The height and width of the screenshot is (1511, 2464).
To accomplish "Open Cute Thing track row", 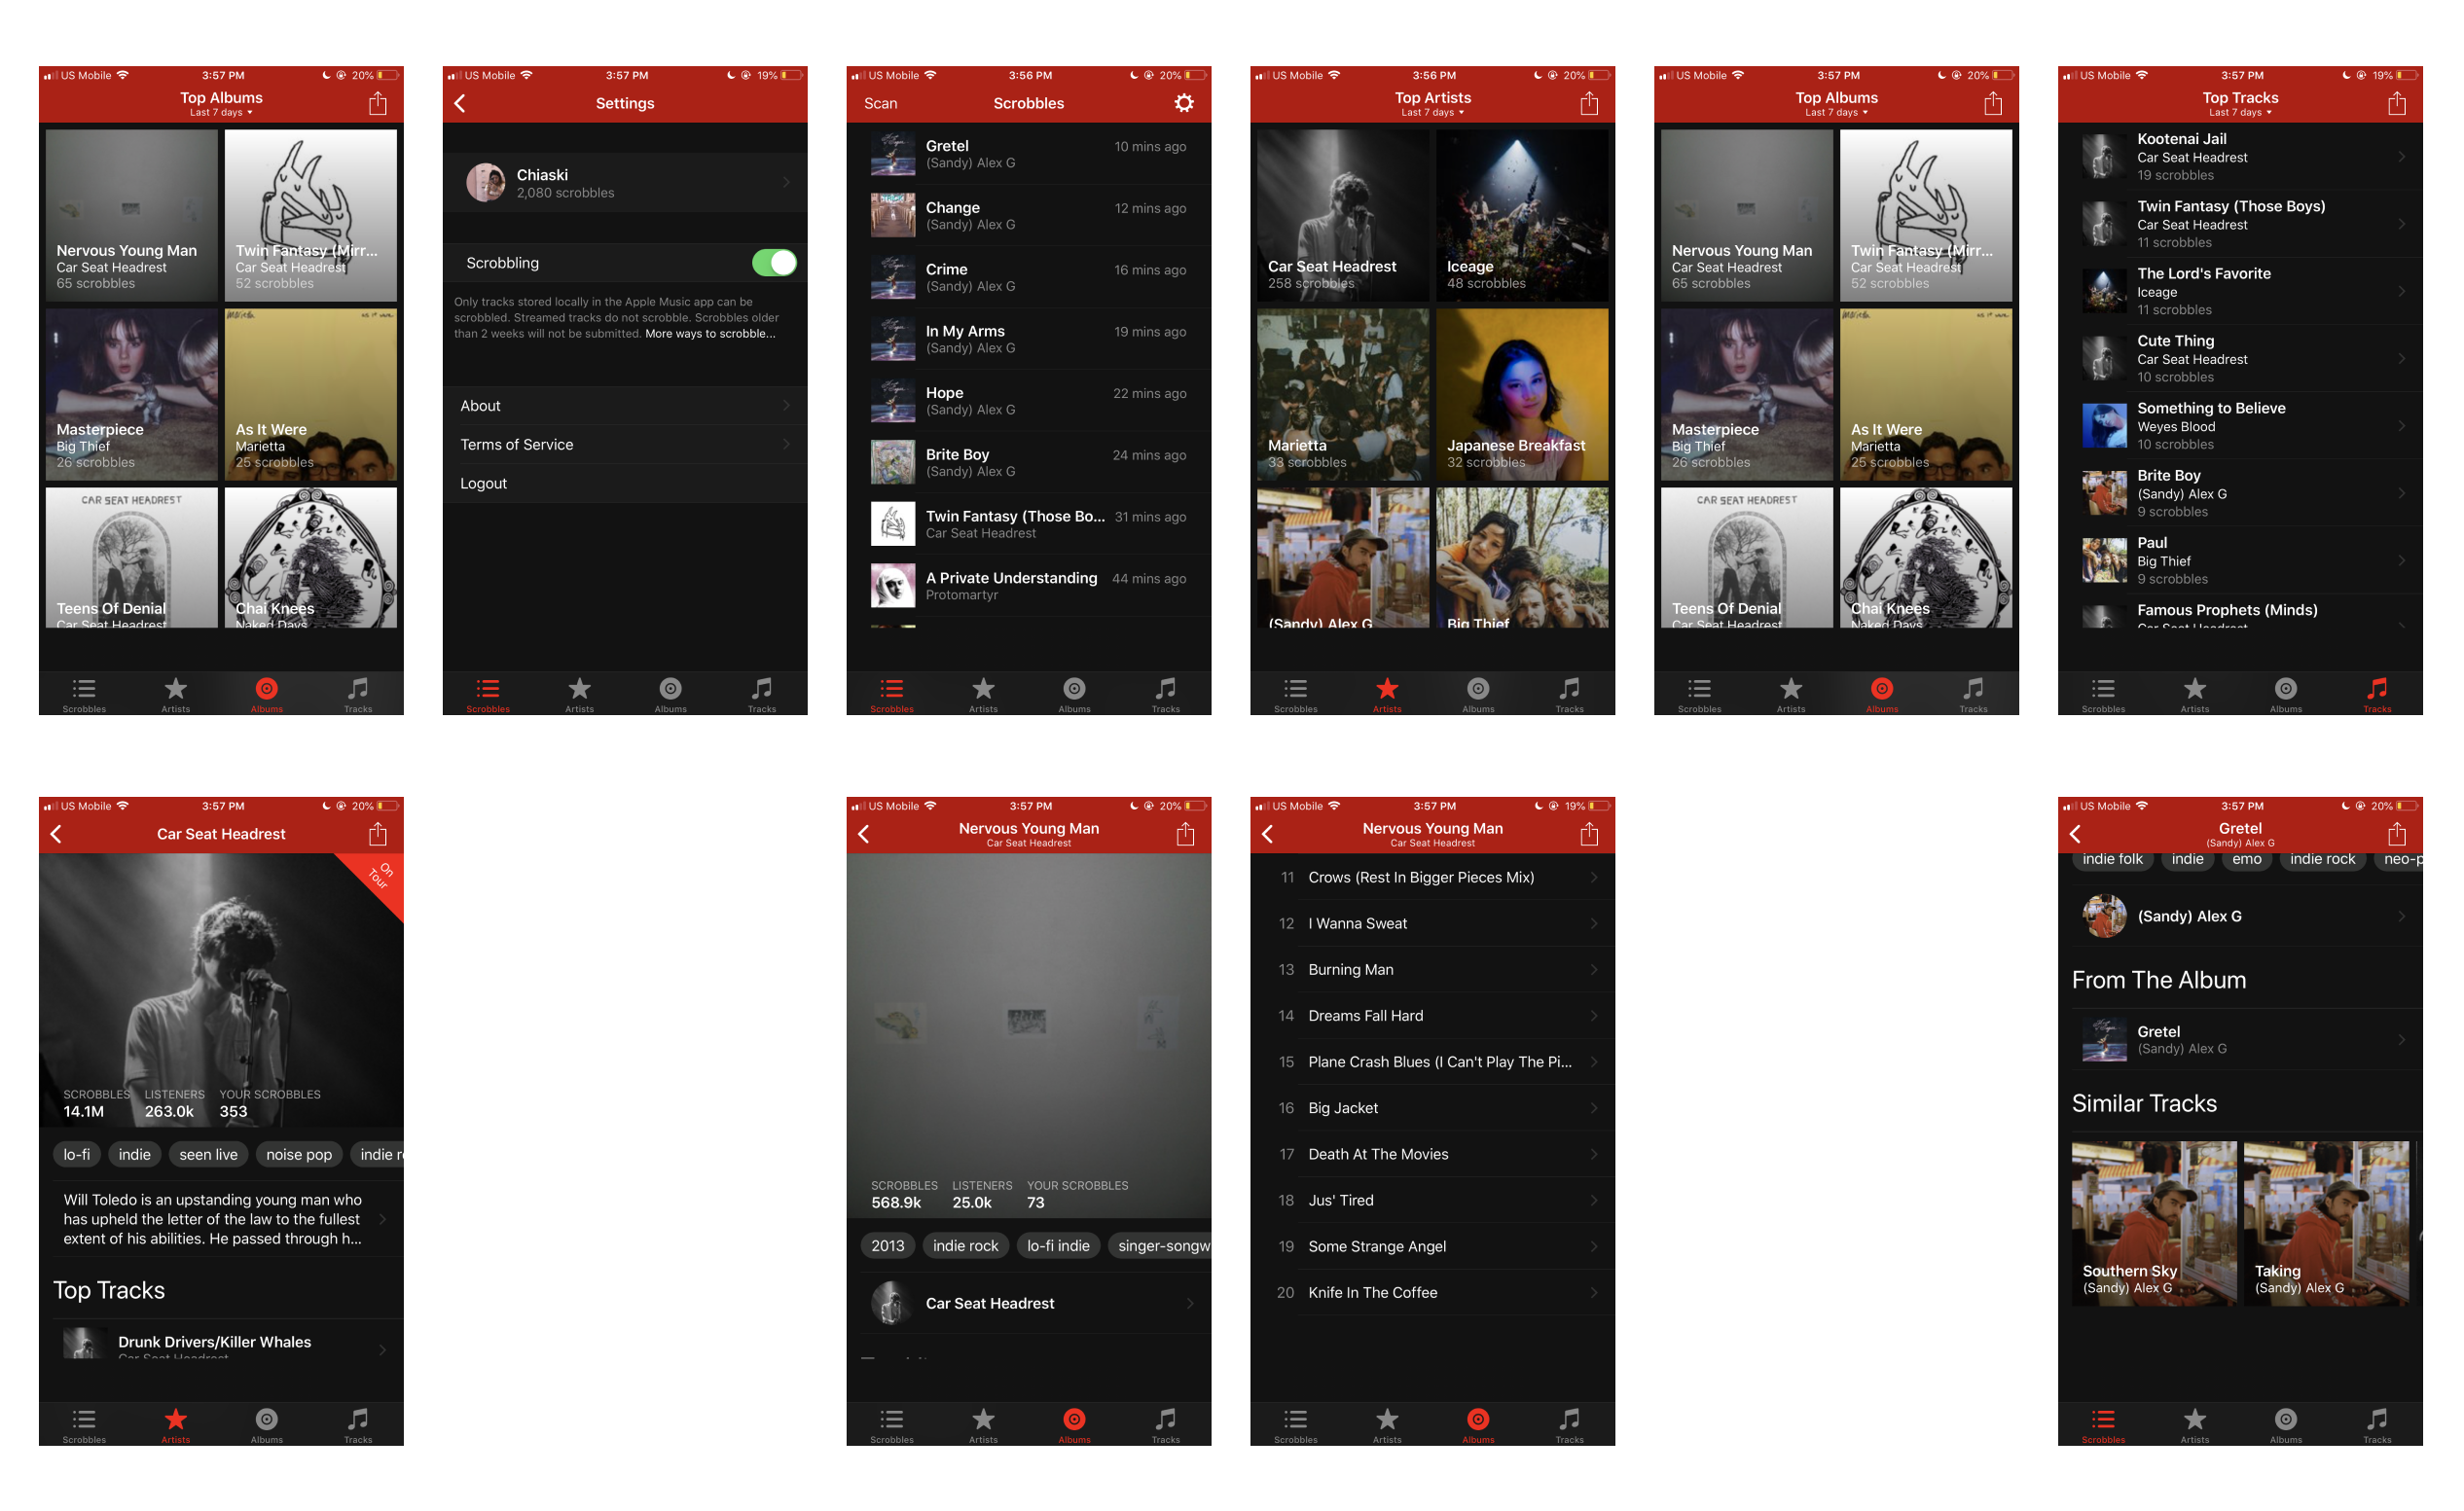I will 2240,358.
